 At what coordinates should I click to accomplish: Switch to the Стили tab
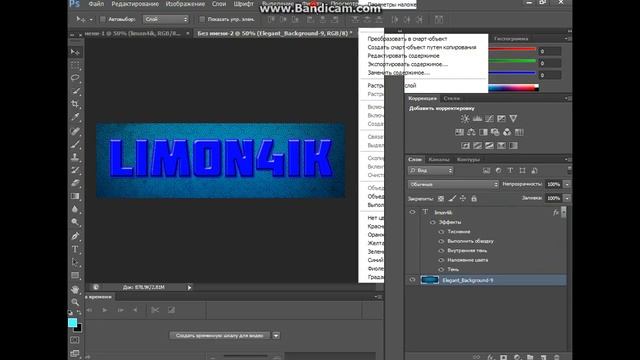451,98
